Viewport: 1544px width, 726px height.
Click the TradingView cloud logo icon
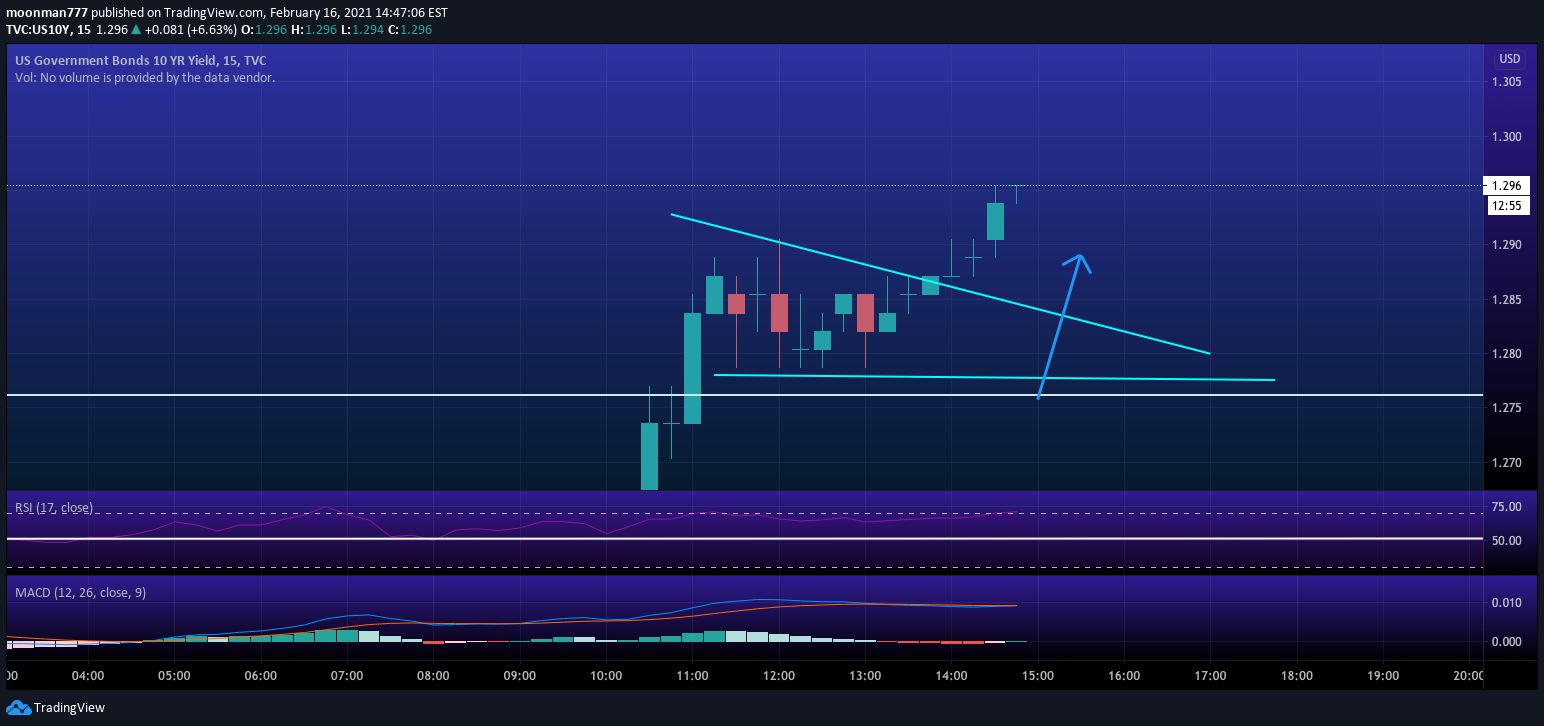coord(18,708)
